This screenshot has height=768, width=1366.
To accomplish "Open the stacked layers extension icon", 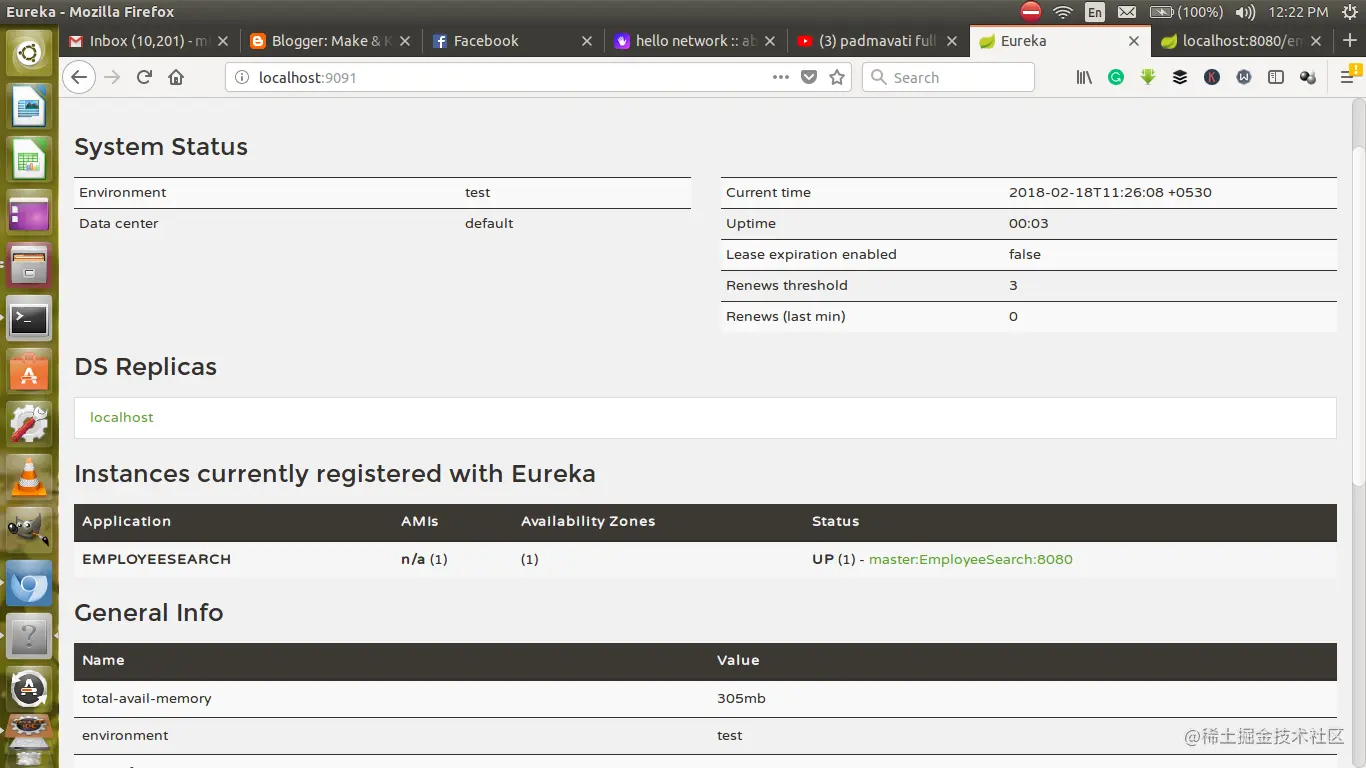I will point(1180,77).
